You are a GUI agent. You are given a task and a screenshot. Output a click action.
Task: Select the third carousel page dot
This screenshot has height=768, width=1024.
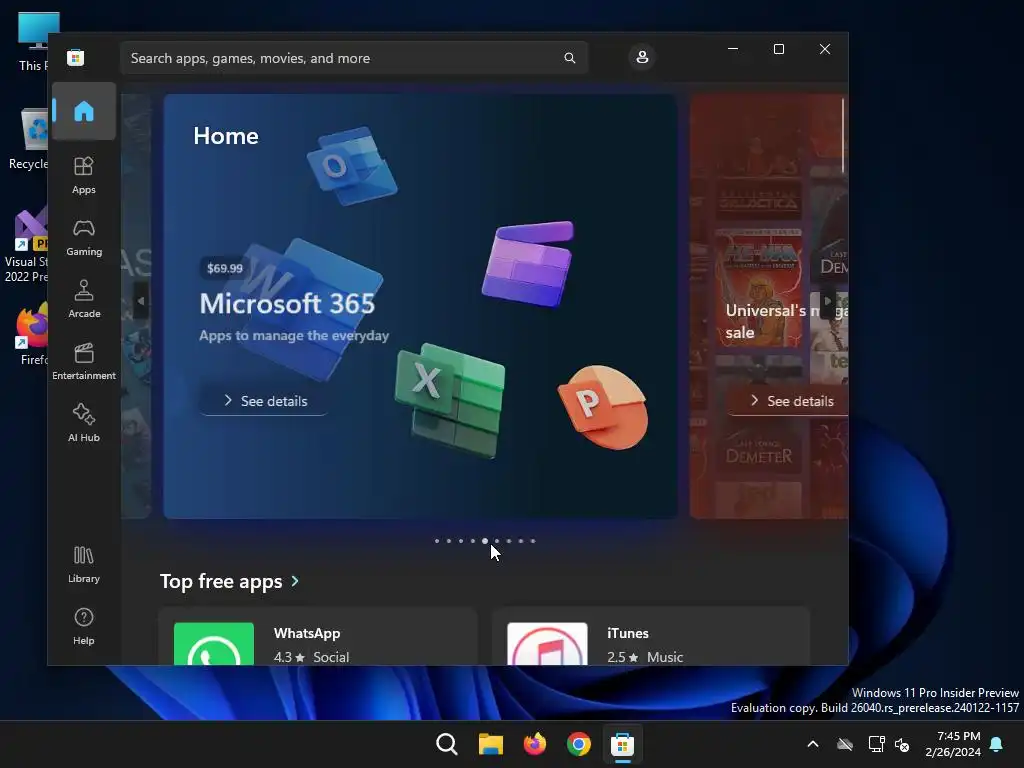coord(461,541)
